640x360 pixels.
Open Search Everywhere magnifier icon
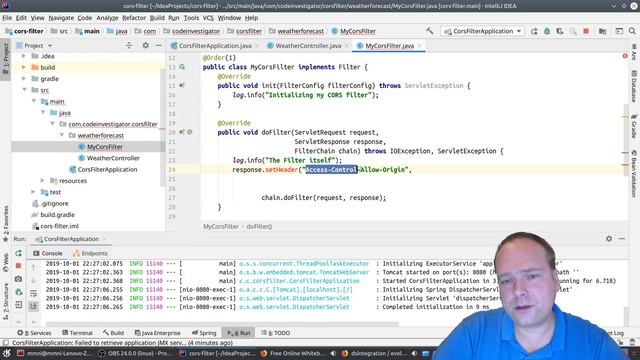tap(632, 31)
